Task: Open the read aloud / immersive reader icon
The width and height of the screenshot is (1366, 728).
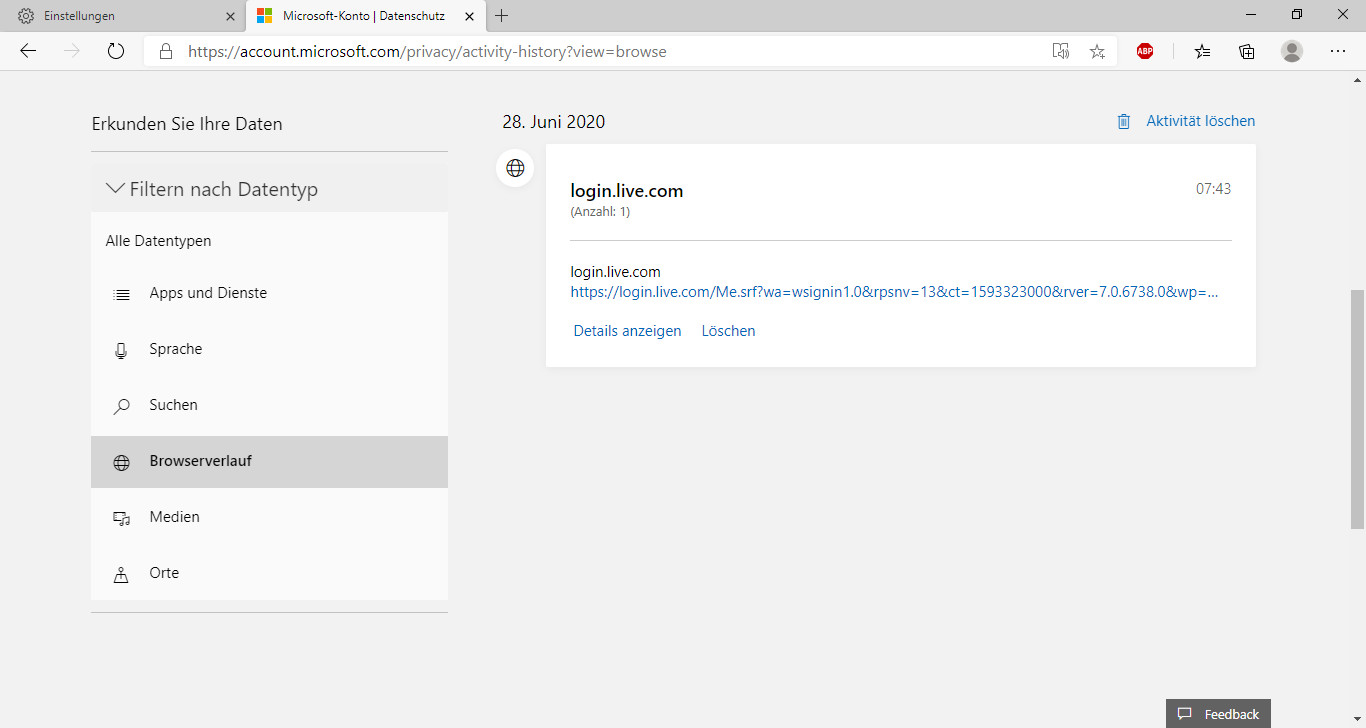Action: [1061, 51]
